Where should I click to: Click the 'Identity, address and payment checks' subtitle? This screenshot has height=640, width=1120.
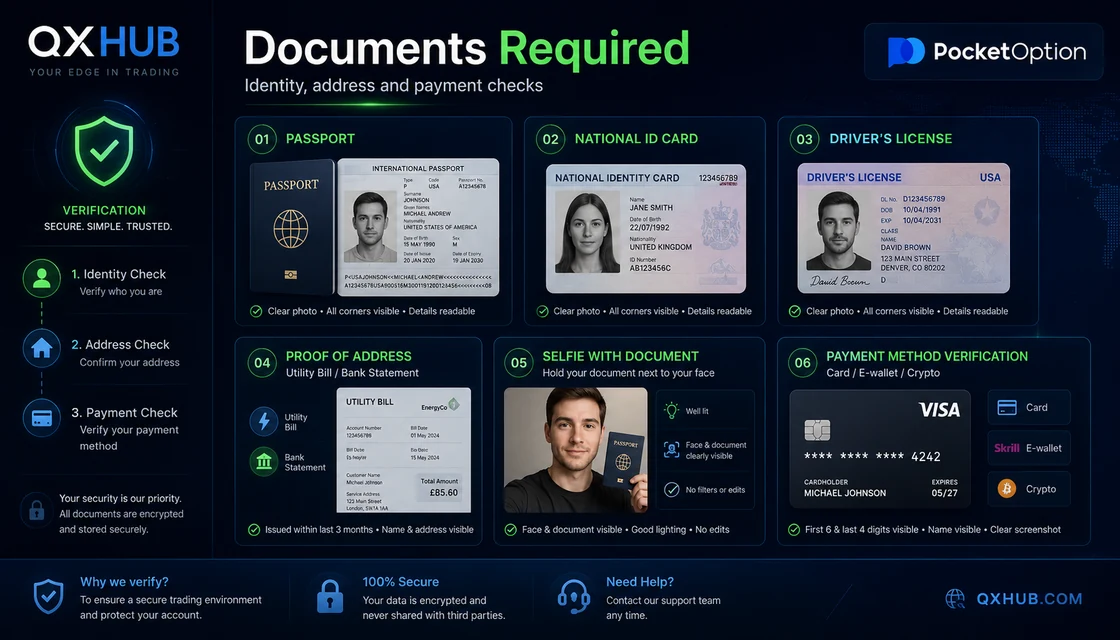(394, 86)
